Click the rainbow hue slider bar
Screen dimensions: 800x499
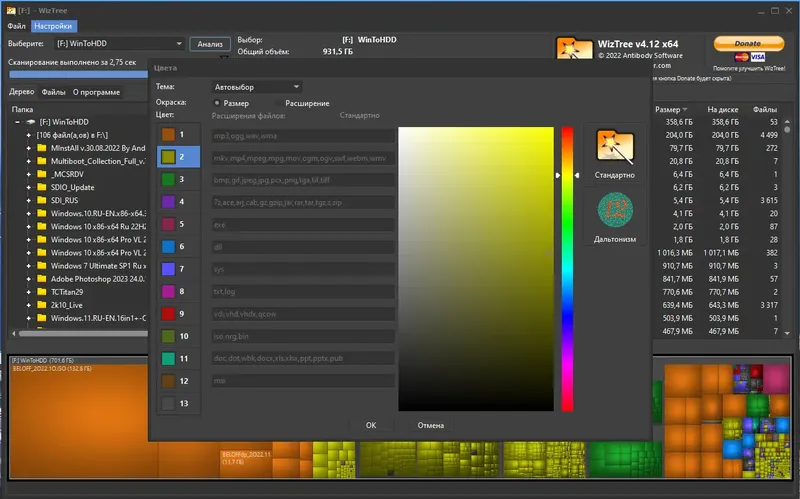pyautogui.click(x=567, y=269)
